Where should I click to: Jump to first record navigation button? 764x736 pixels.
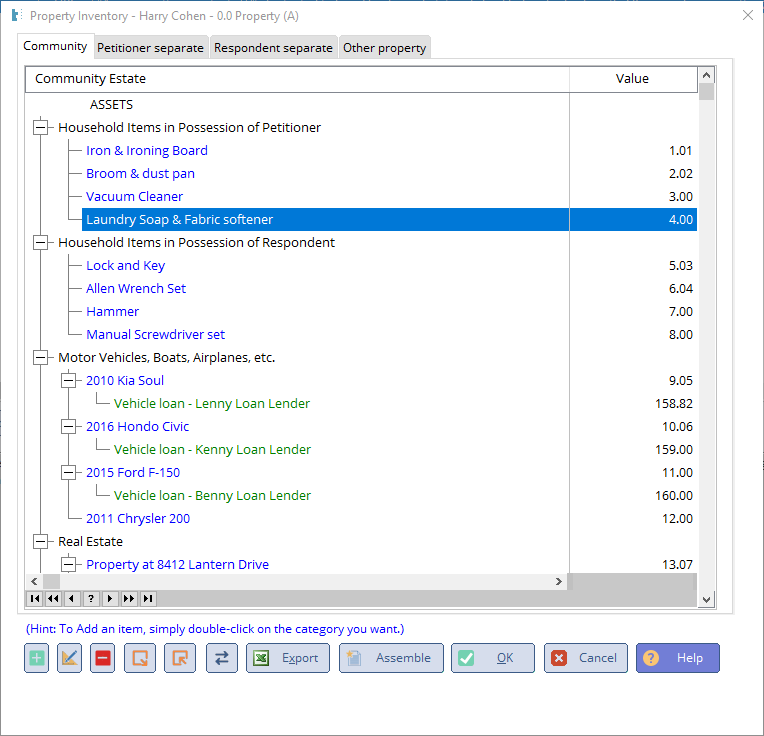coord(35,599)
